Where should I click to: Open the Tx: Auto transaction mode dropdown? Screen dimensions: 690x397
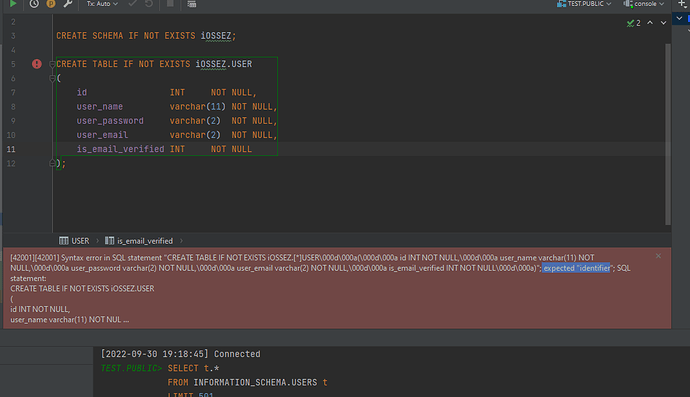[102, 4]
